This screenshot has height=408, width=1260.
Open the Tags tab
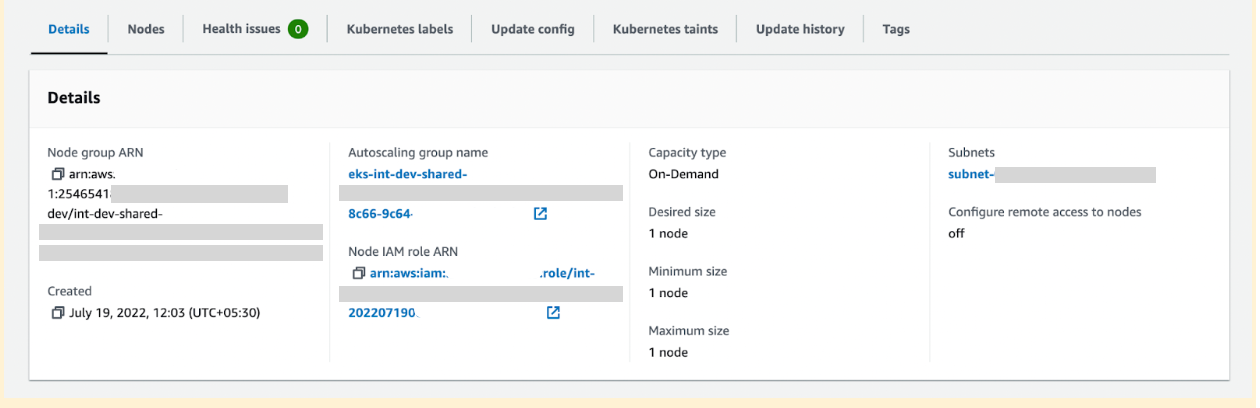895,29
